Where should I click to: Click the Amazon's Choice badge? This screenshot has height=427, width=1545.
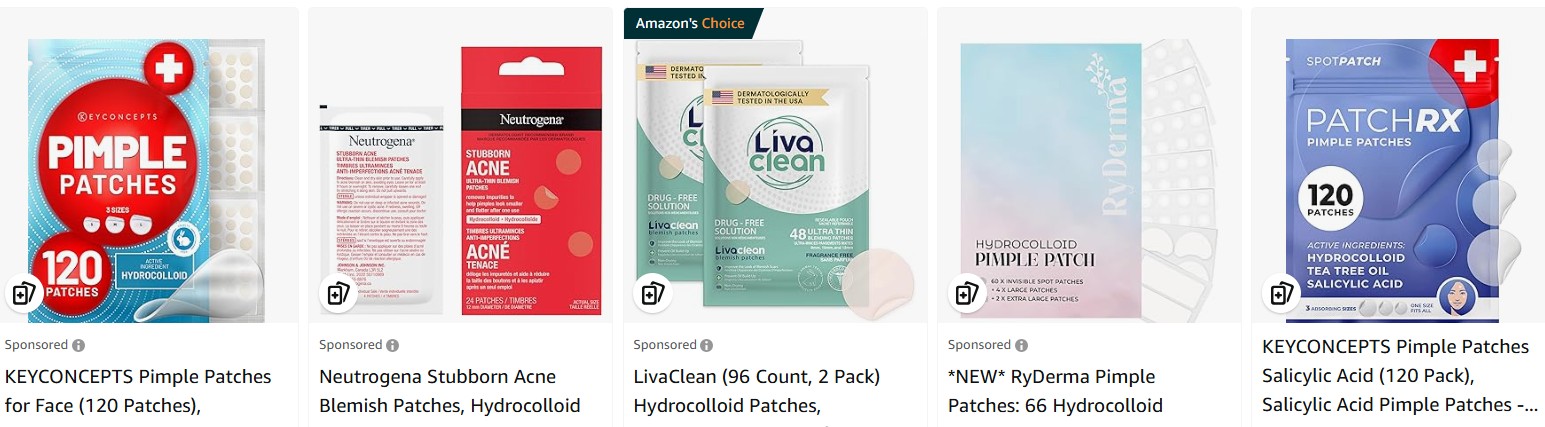coord(693,23)
